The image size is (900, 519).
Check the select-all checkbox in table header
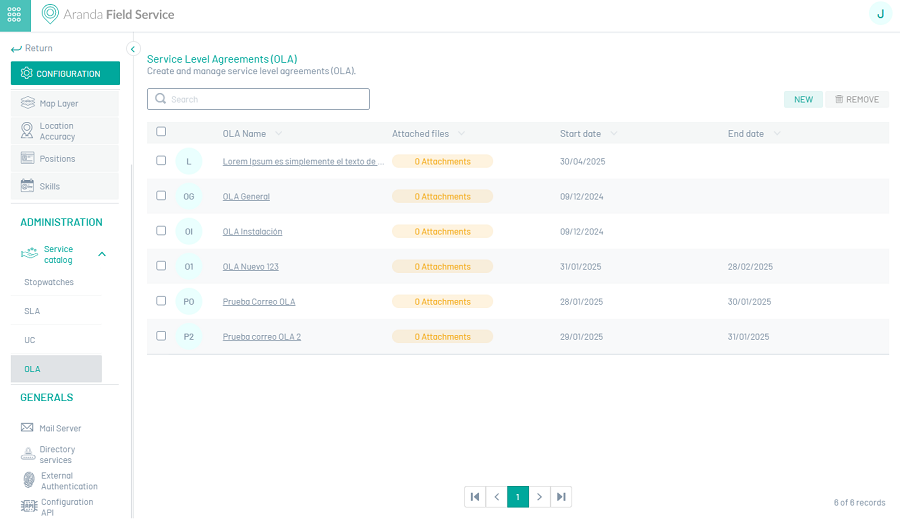[x=161, y=132]
